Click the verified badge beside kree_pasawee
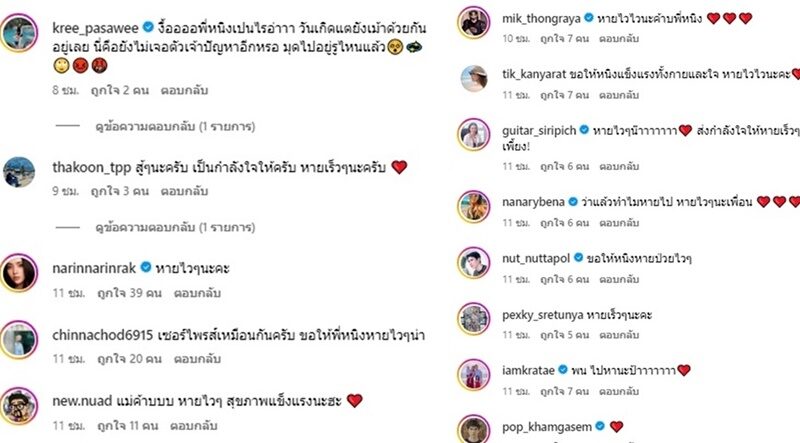Screen dimensions: 800x443 coord(148,27)
